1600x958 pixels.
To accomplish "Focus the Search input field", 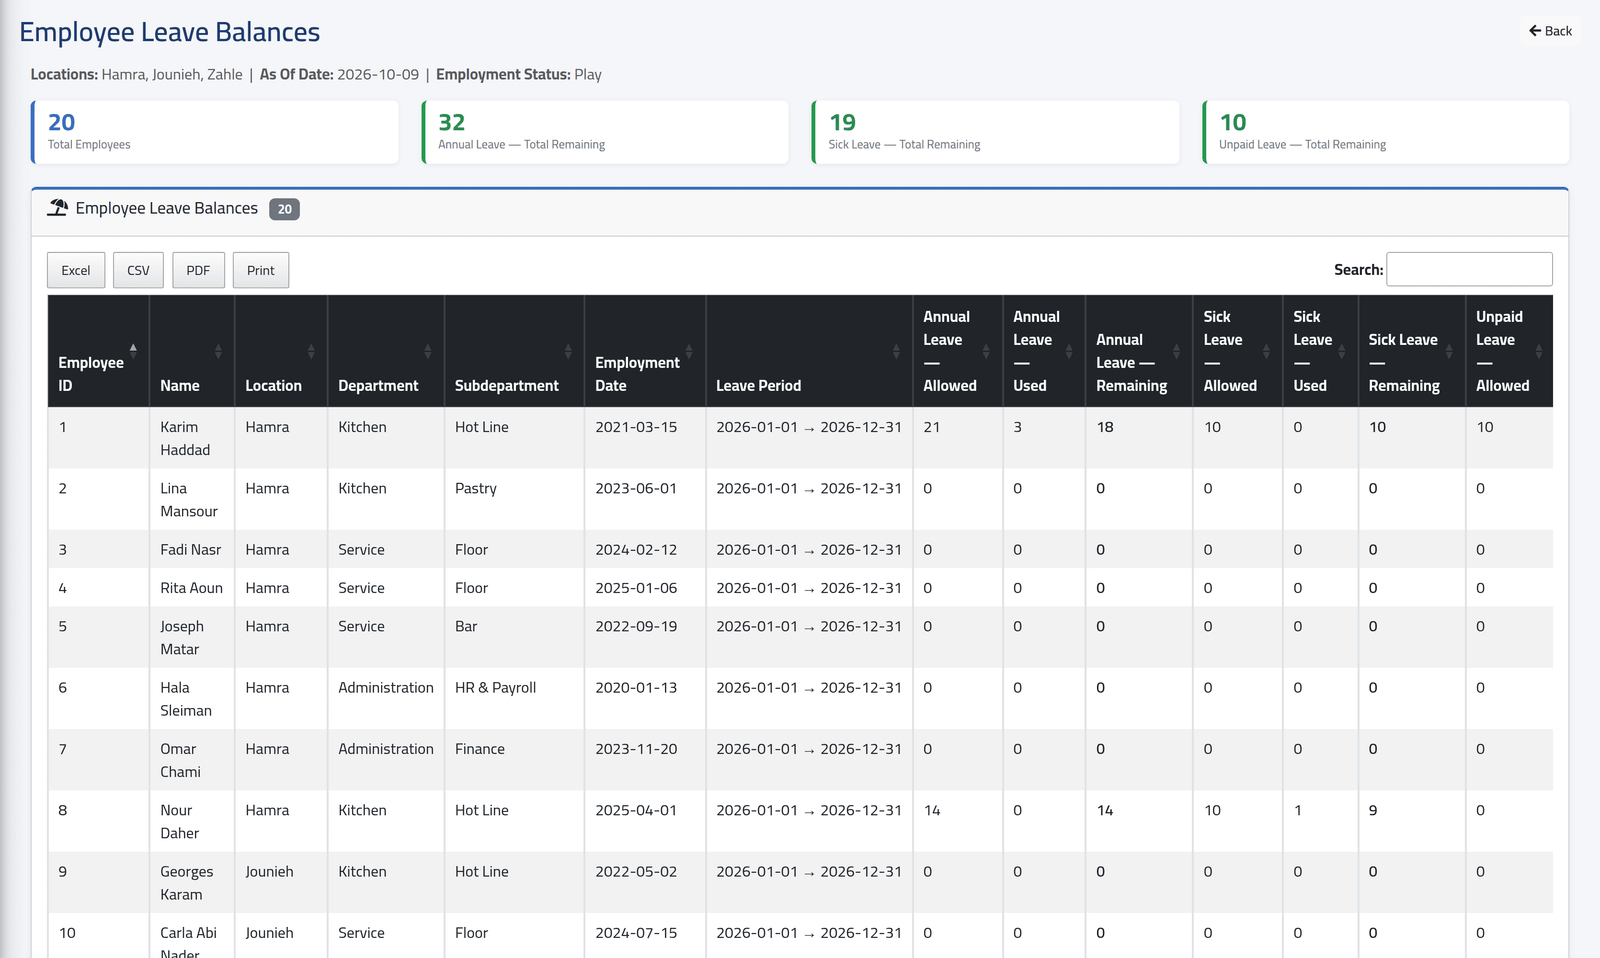I will pyautogui.click(x=1469, y=269).
